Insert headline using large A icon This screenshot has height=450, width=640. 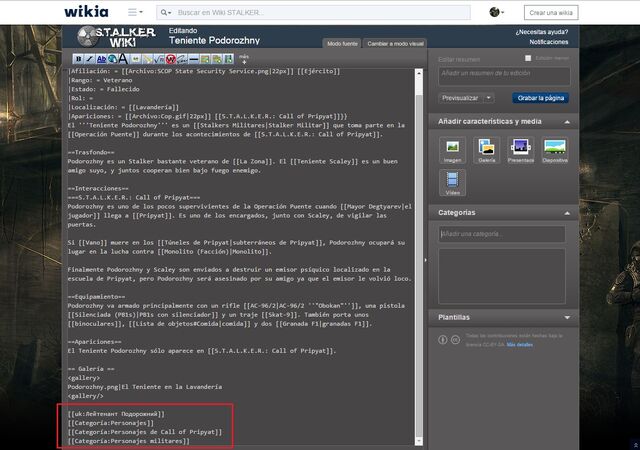point(123,59)
